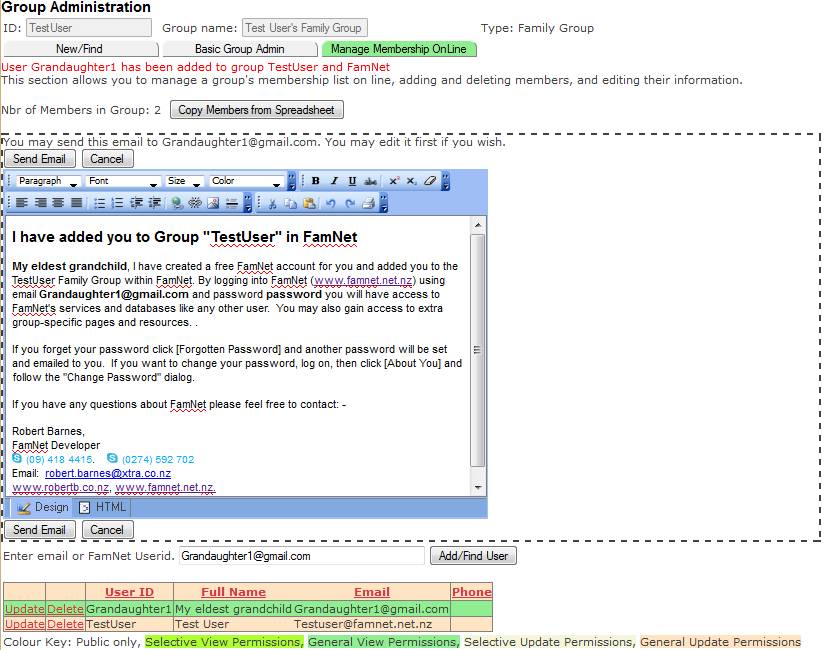Remove hyperlink with the broken-chain icon
The width and height of the screenshot is (824, 650).
[x=195, y=203]
